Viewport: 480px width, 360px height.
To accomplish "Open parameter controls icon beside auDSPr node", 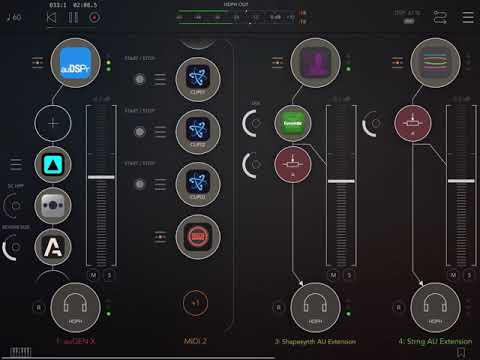I will click(38, 63).
